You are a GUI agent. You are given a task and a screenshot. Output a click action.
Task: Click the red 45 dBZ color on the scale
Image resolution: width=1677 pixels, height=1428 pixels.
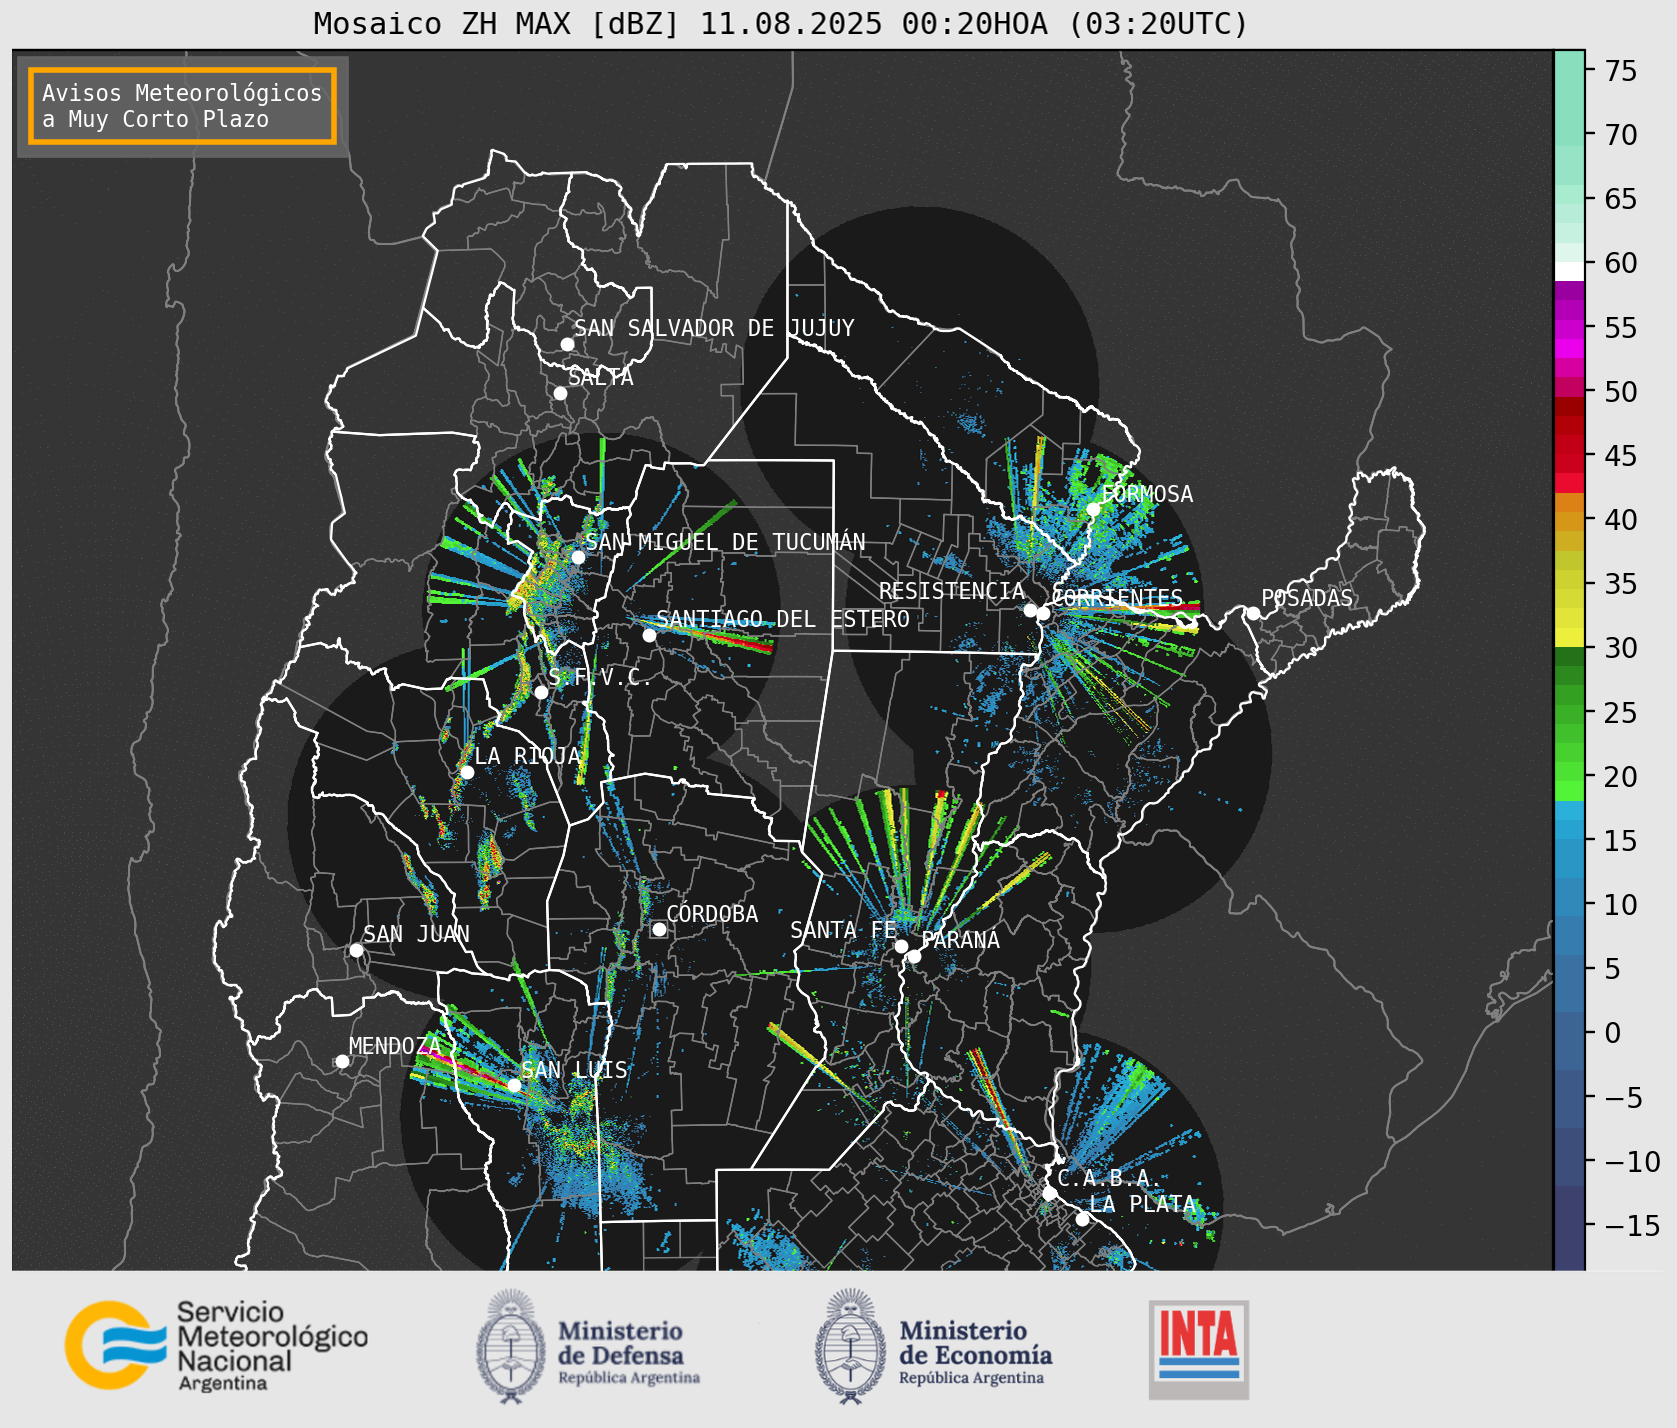(x=1569, y=464)
